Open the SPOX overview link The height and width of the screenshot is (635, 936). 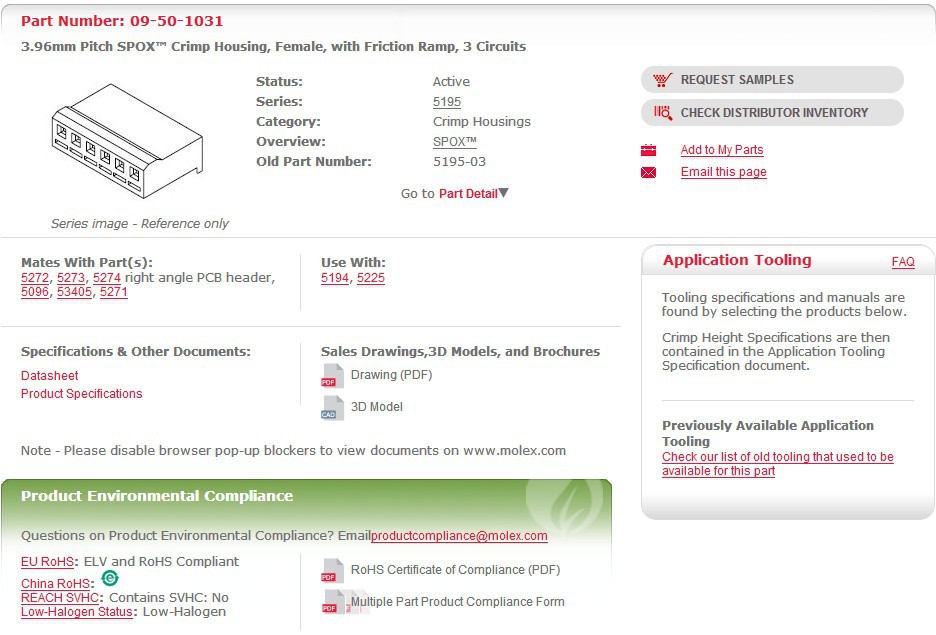pyautogui.click(x=455, y=141)
